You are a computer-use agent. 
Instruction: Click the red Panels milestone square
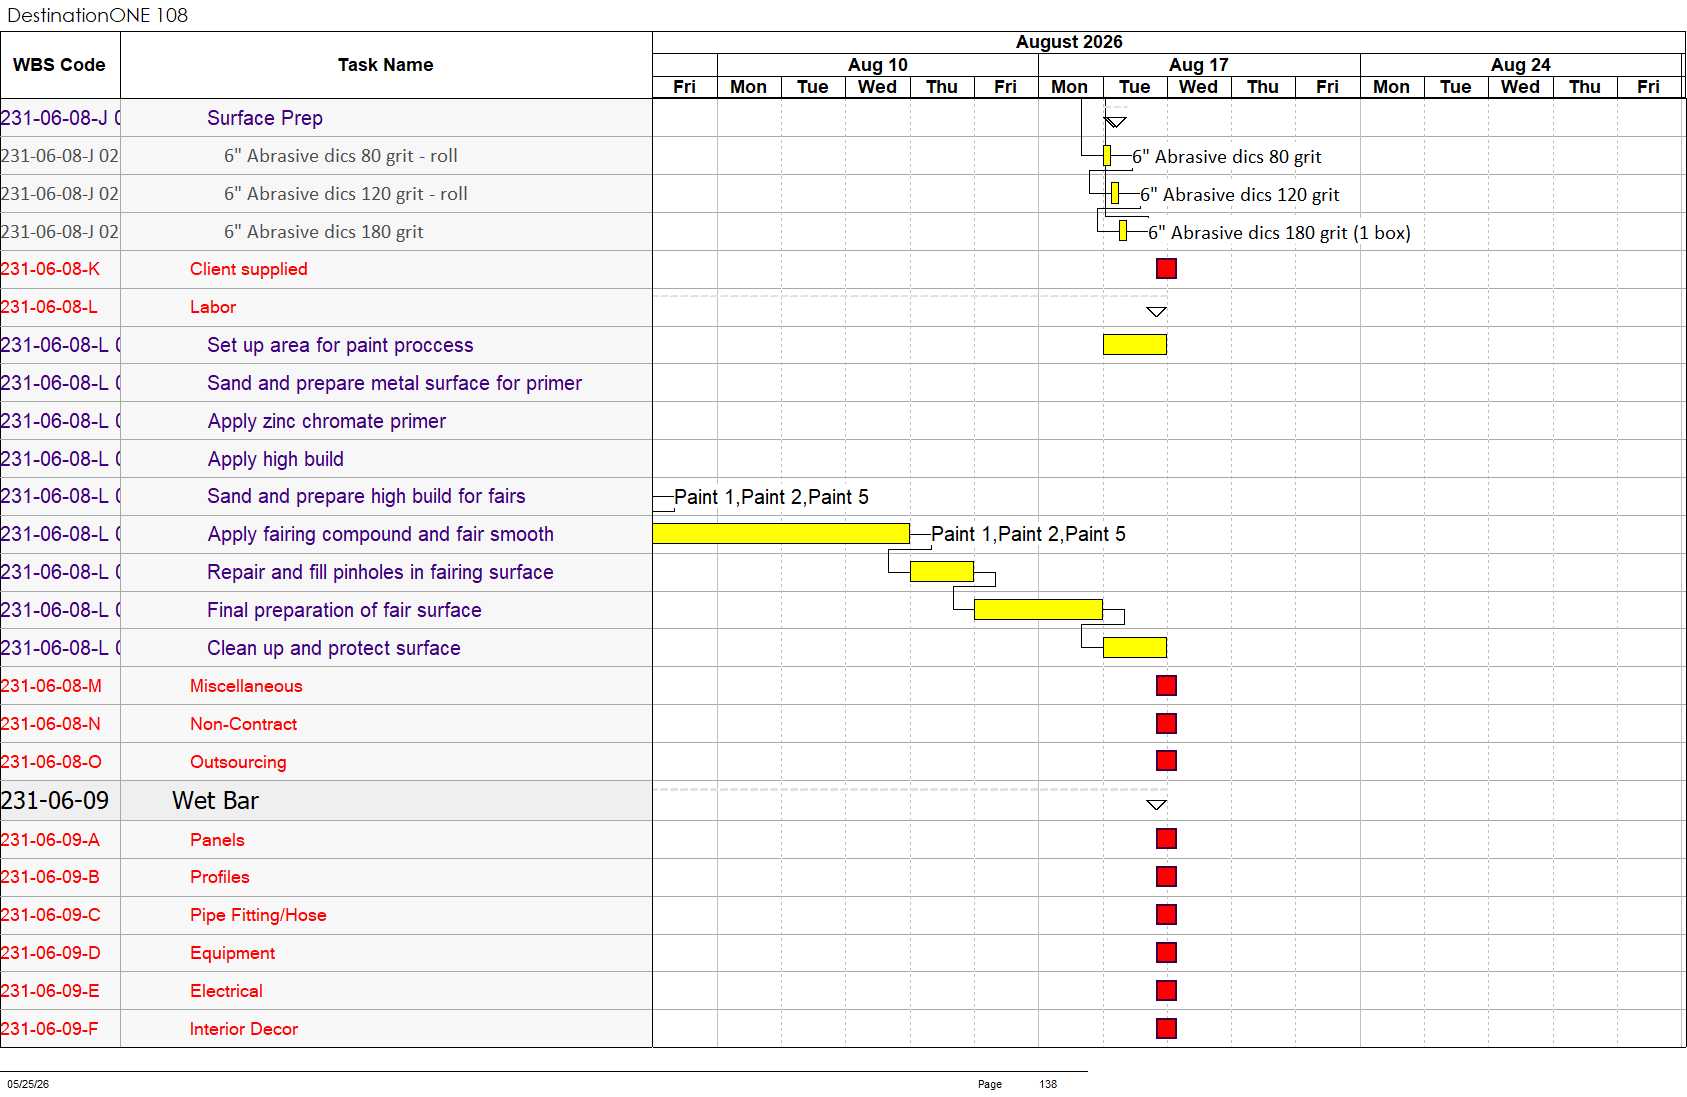(x=1166, y=839)
